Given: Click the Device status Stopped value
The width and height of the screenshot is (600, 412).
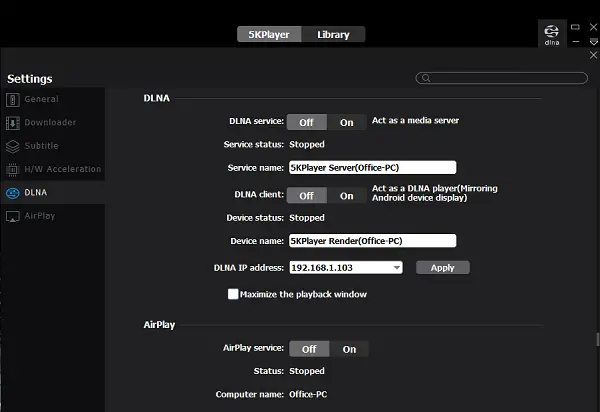Looking at the screenshot, I should coord(307,218).
